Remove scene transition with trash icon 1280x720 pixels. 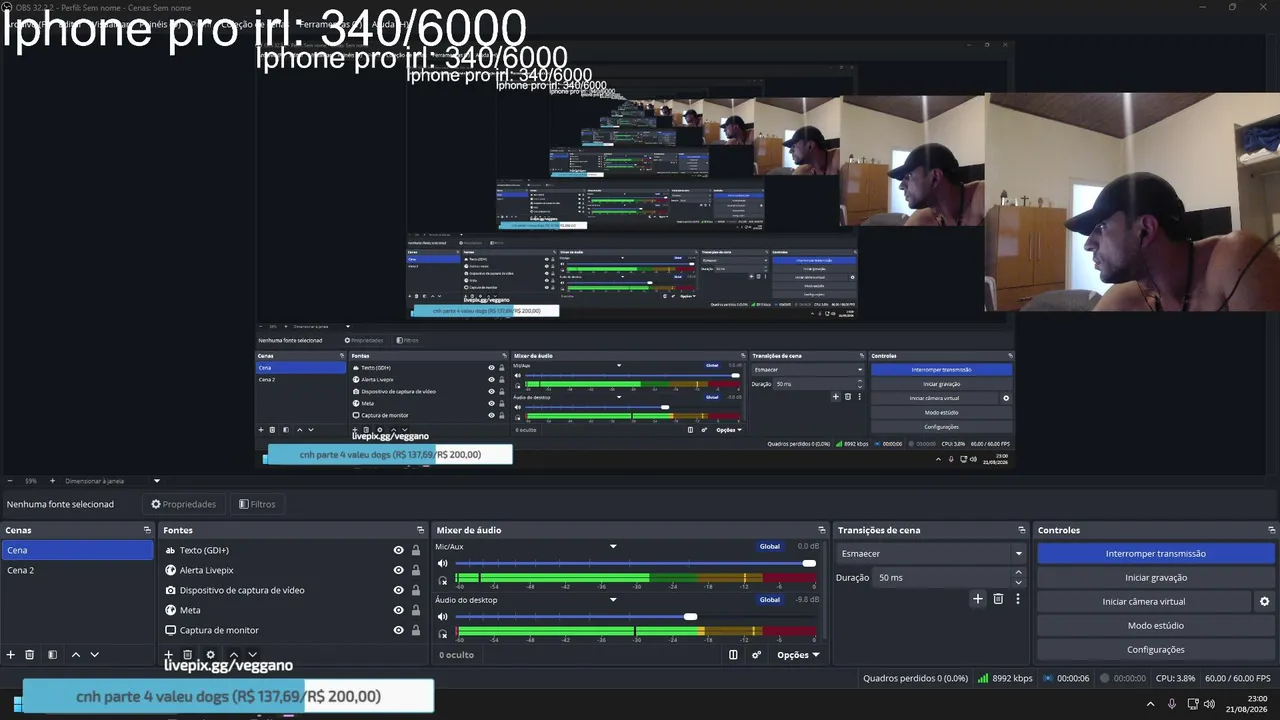(998, 599)
